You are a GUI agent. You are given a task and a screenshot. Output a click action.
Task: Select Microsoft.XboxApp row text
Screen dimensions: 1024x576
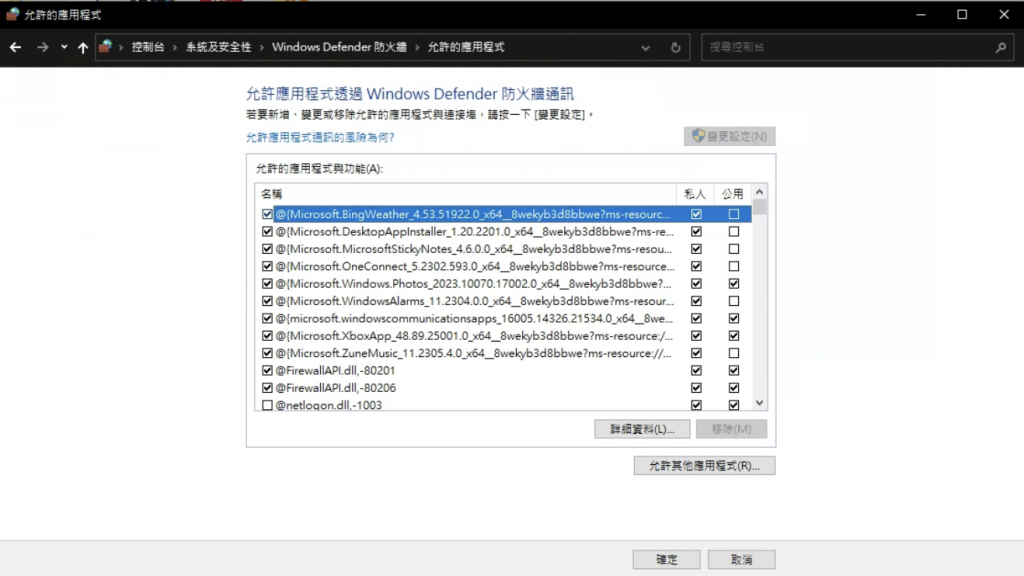pyautogui.click(x=474, y=336)
